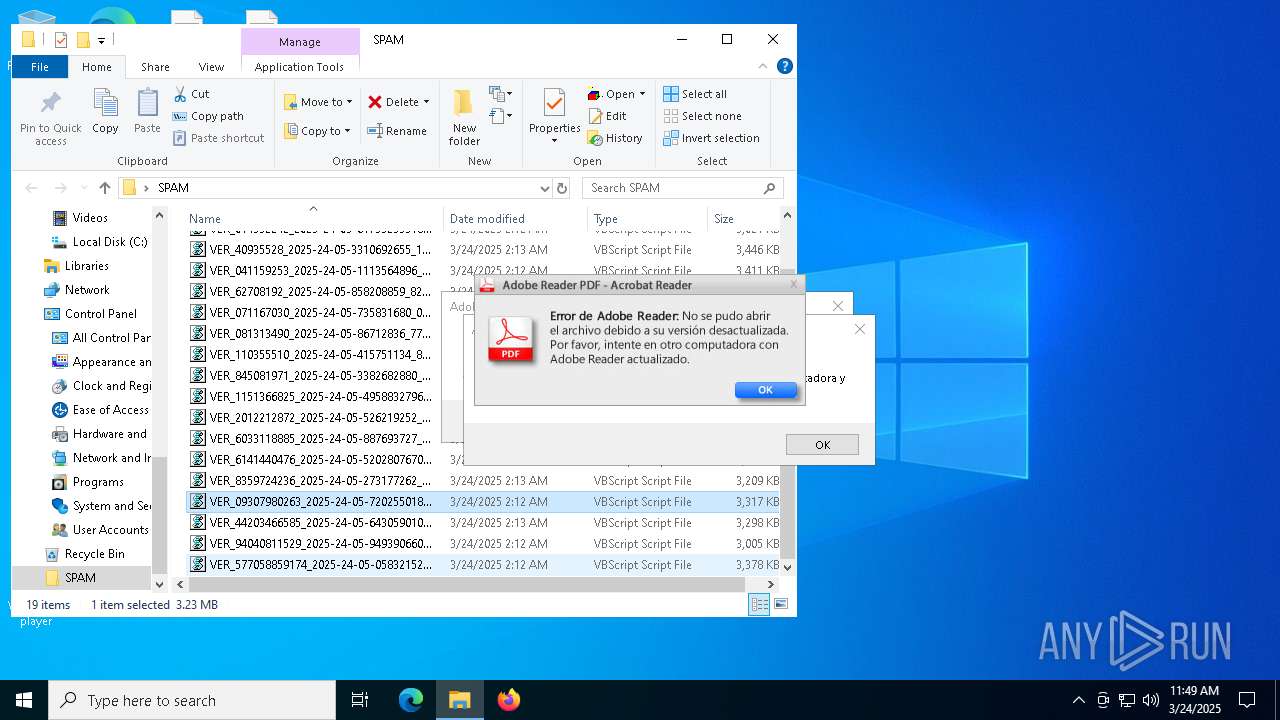Sort by Date modified column
1280x720 pixels.
pos(516,219)
